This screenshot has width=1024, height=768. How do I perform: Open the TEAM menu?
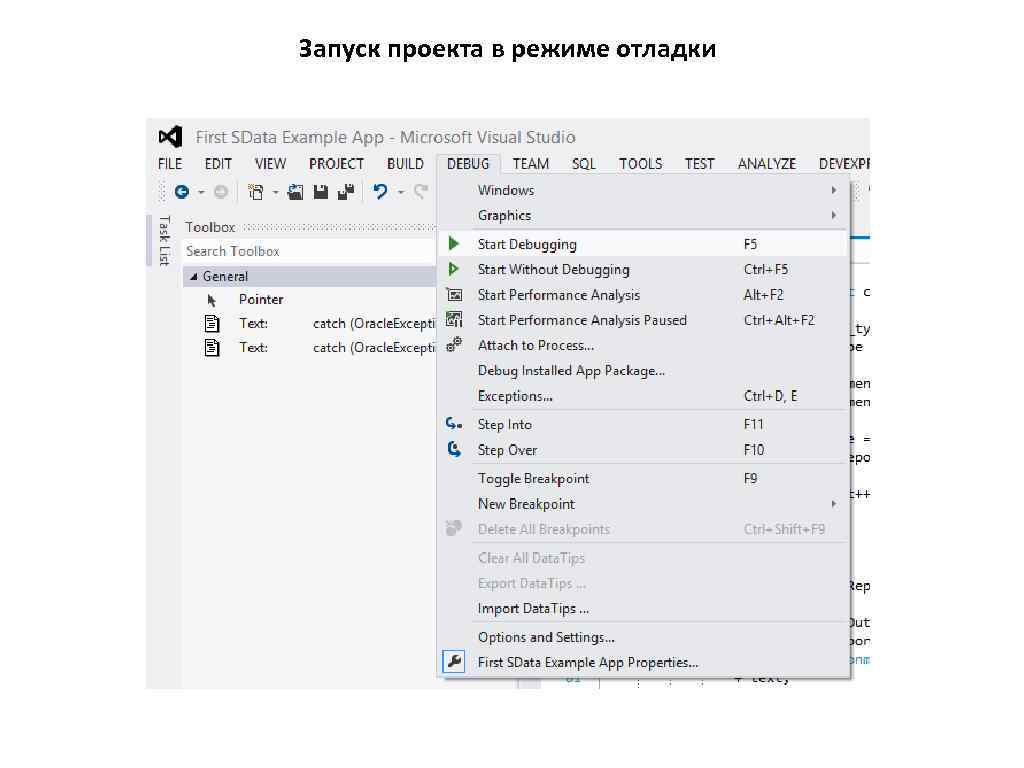[531, 163]
